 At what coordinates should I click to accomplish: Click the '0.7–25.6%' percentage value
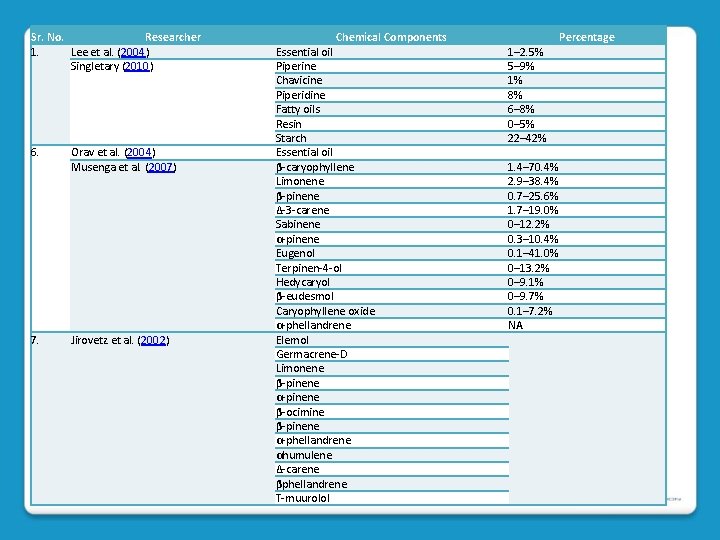click(x=533, y=196)
